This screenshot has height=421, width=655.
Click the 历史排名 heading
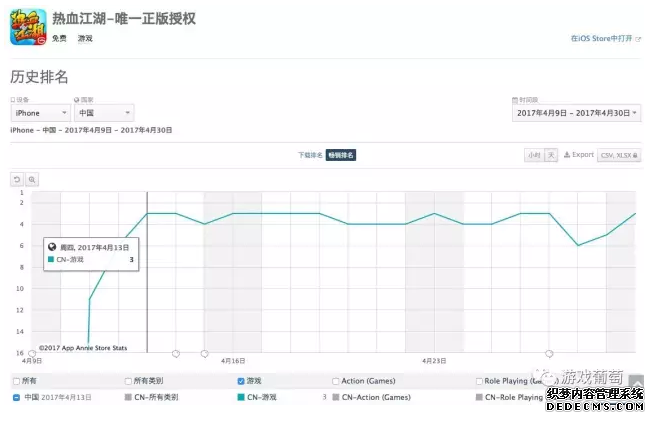point(39,77)
